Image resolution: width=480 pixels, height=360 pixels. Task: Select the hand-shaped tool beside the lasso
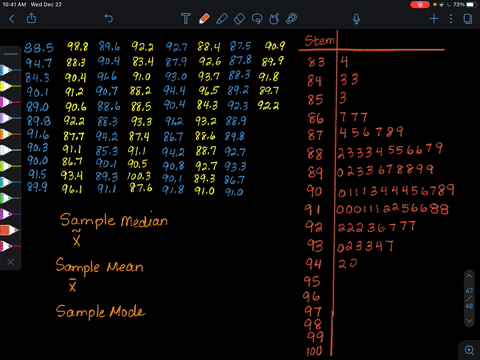(x=274, y=19)
